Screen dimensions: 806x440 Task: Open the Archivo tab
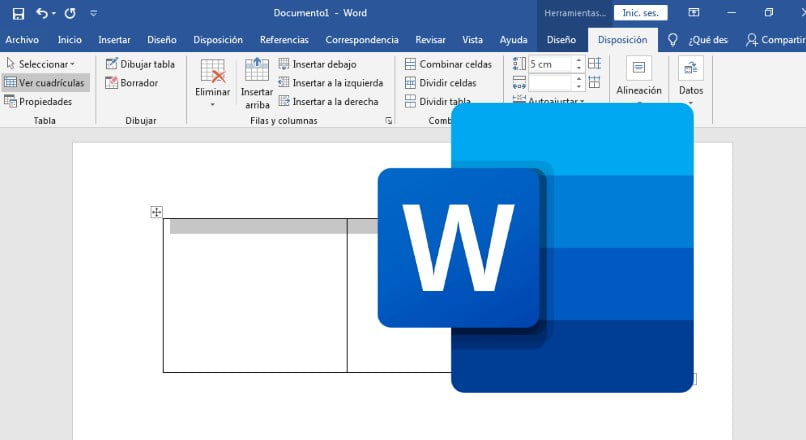tap(22, 40)
